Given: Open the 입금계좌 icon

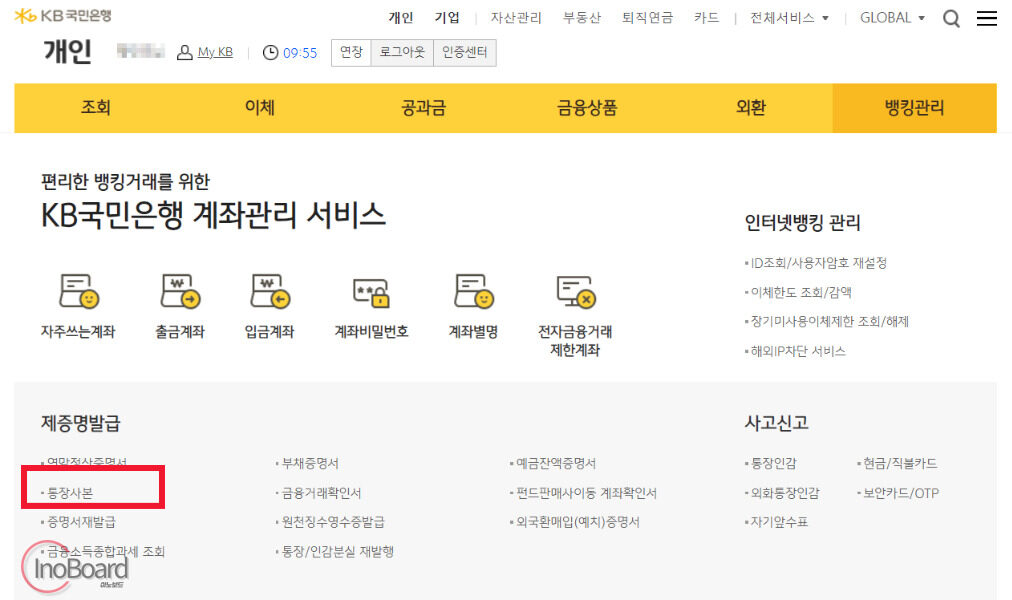Looking at the screenshot, I should (270, 292).
